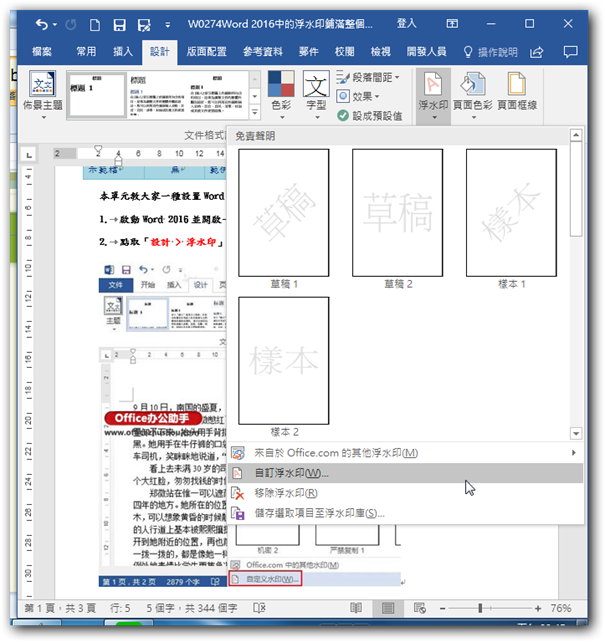Image resolution: width=605 pixels, height=642 pixels.
Task: Open the 段落間距 paragraph spacing dropdown
Action: (x=368, y=77)
